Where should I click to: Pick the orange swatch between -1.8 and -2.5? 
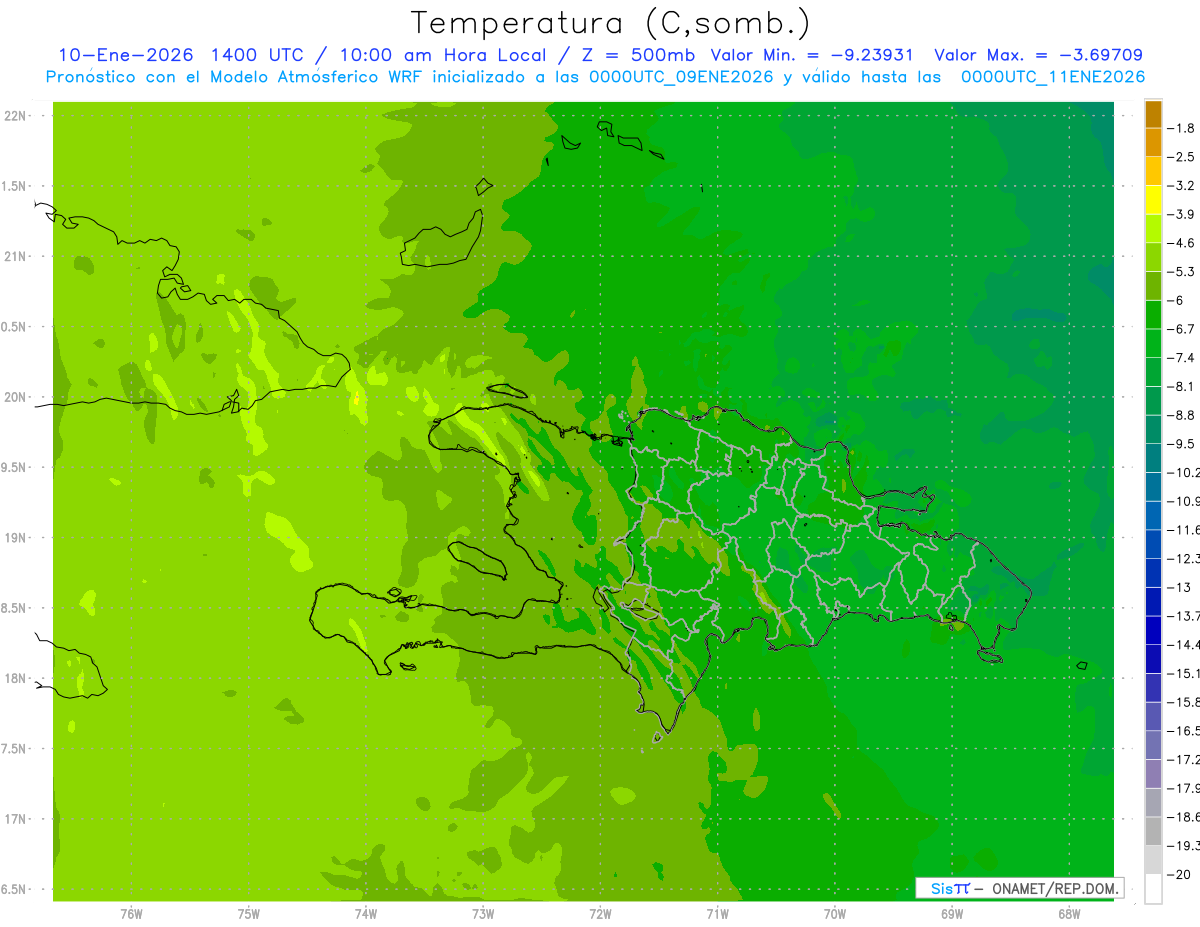click(1153, 142)
